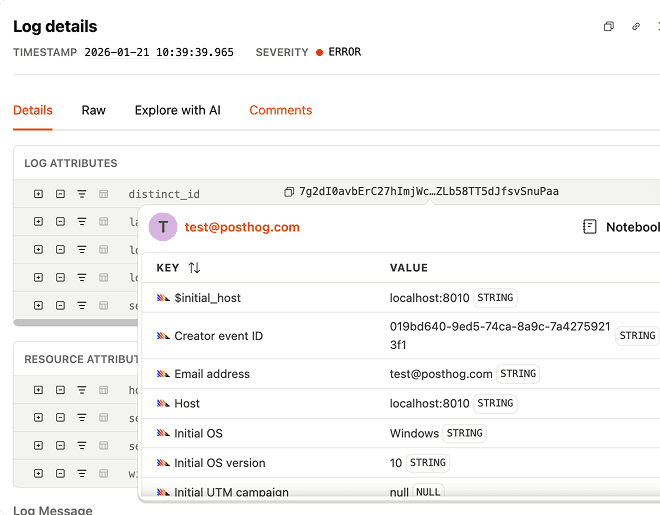
Task: Click plus icon in last resource row 'w'
Action: click(38, 473)
